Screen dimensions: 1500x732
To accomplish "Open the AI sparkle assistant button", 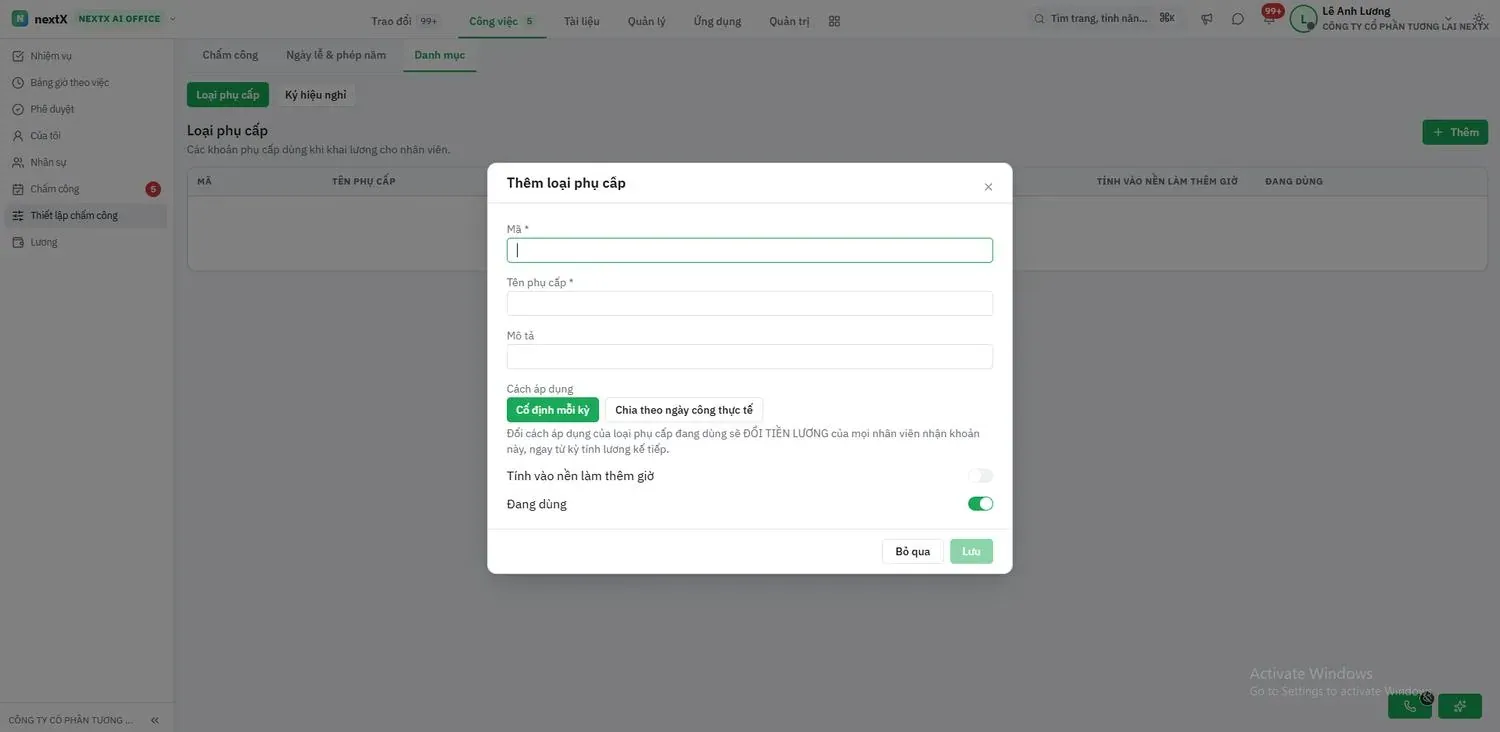I will [x=1460, y=706].
